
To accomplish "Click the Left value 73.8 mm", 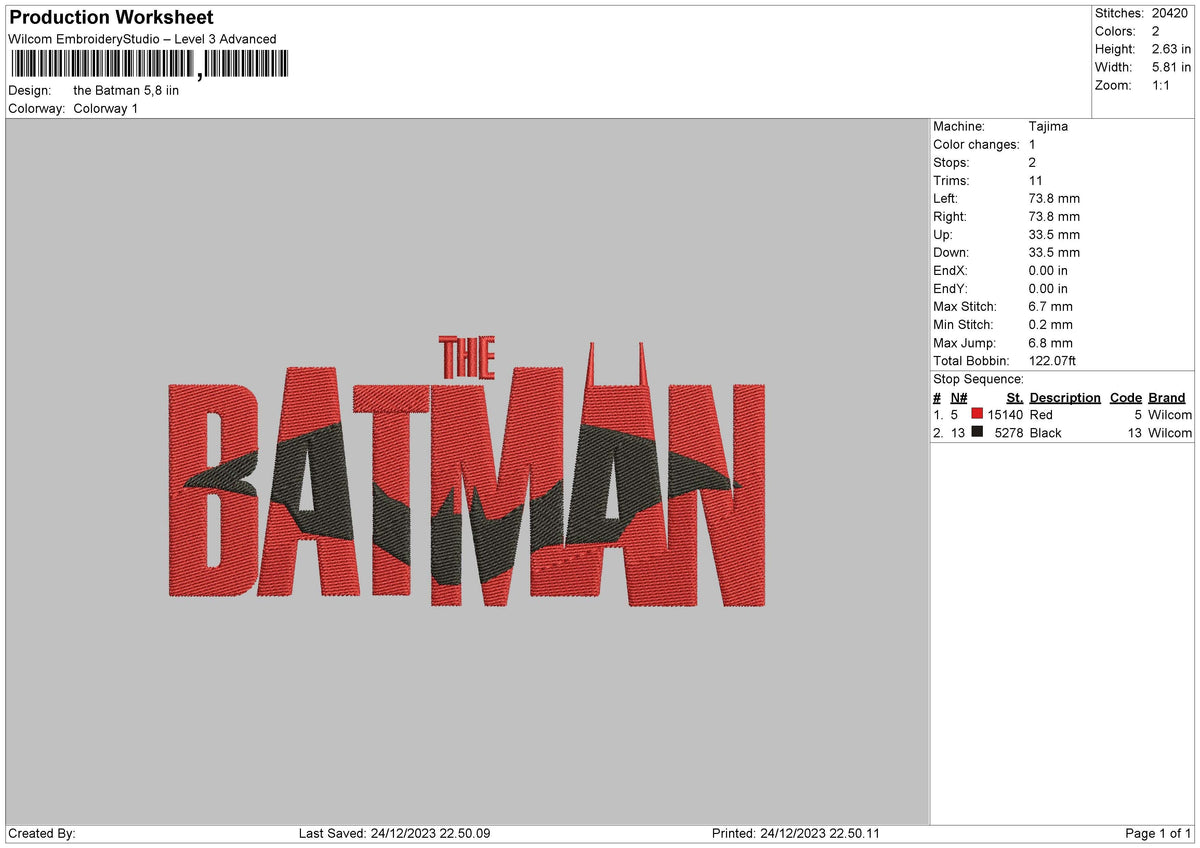I will [1054, 198].
